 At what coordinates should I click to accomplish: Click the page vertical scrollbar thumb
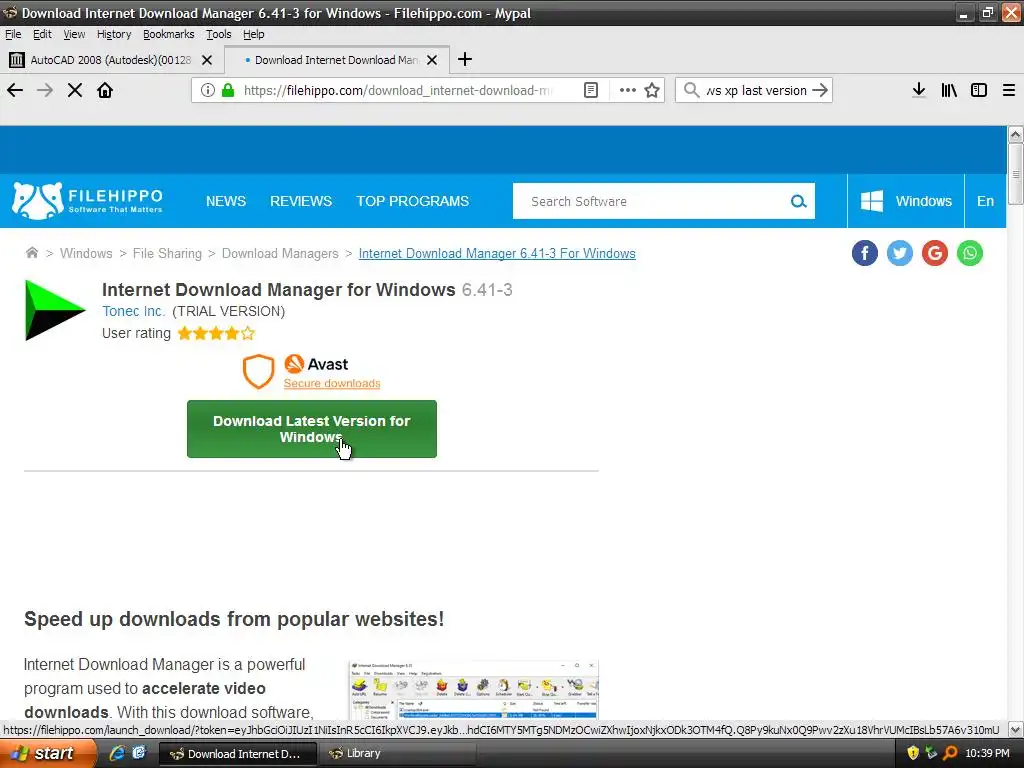tap(1015, 174)
